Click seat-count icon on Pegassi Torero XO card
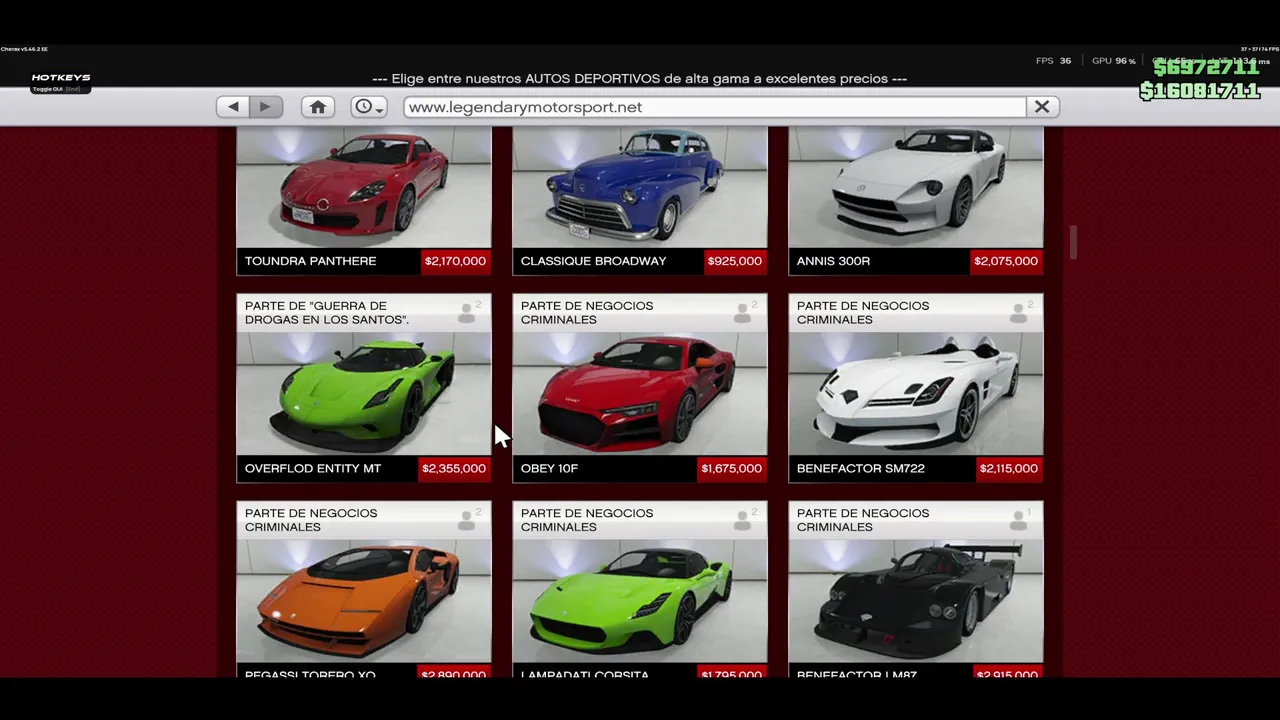Viewport: 1280px width, 720px height. point(467,520)
